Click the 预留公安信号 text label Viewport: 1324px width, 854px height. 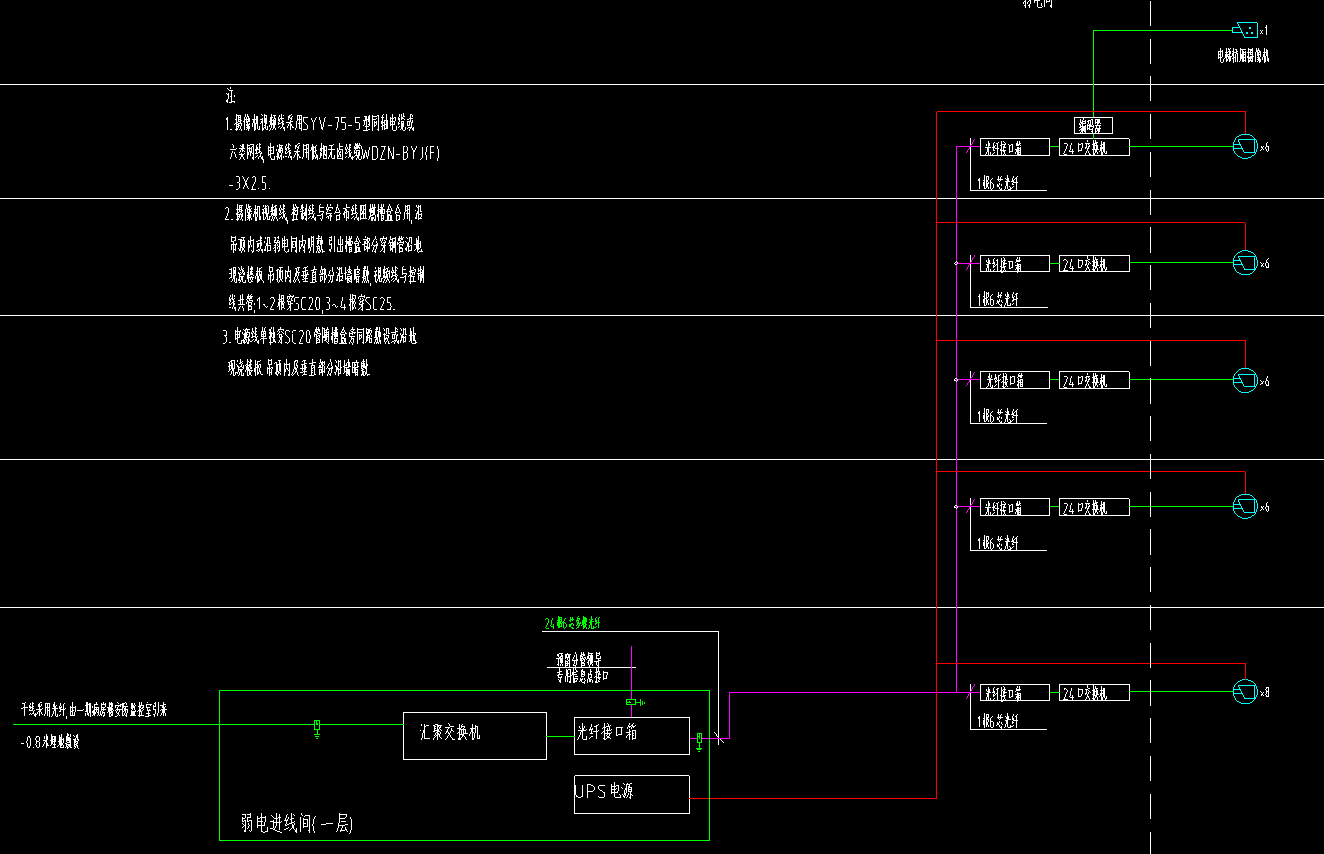tap(579, 660)
